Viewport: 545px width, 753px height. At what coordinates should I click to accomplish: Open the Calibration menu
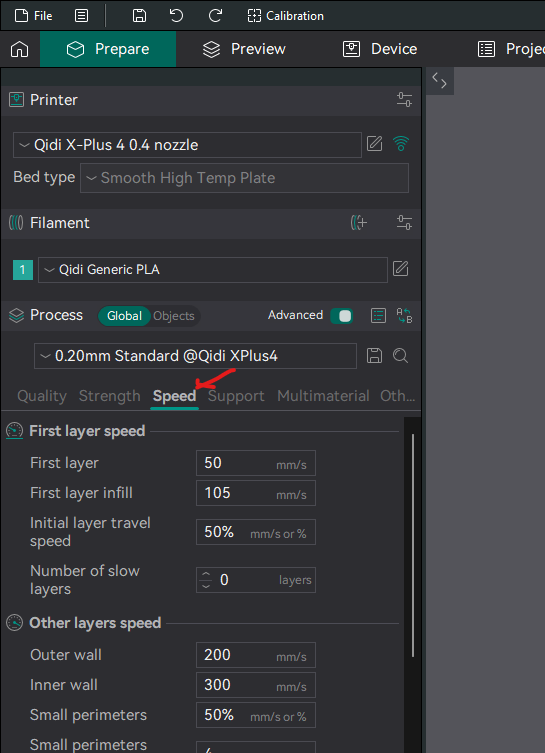(x=285, y=16)
